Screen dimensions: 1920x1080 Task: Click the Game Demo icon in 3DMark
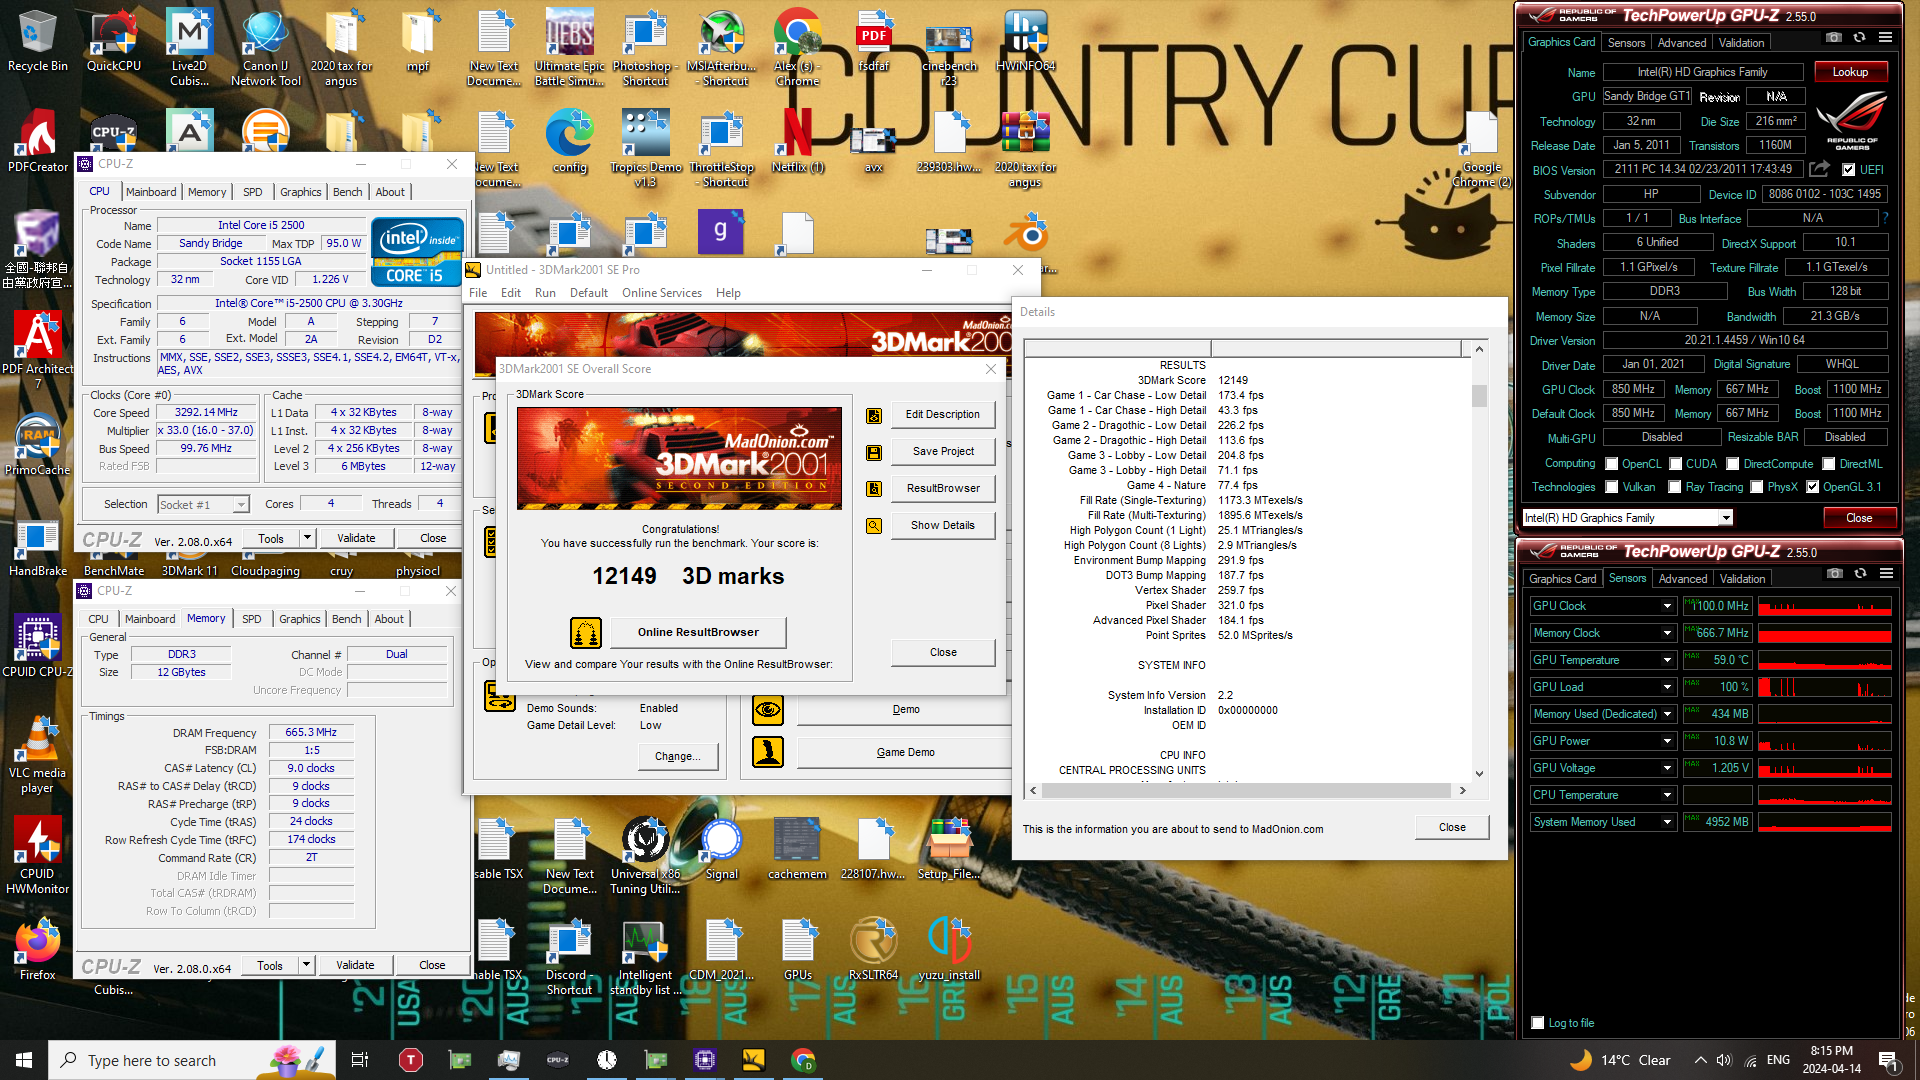pyautogui.click(x=768, y=752)
